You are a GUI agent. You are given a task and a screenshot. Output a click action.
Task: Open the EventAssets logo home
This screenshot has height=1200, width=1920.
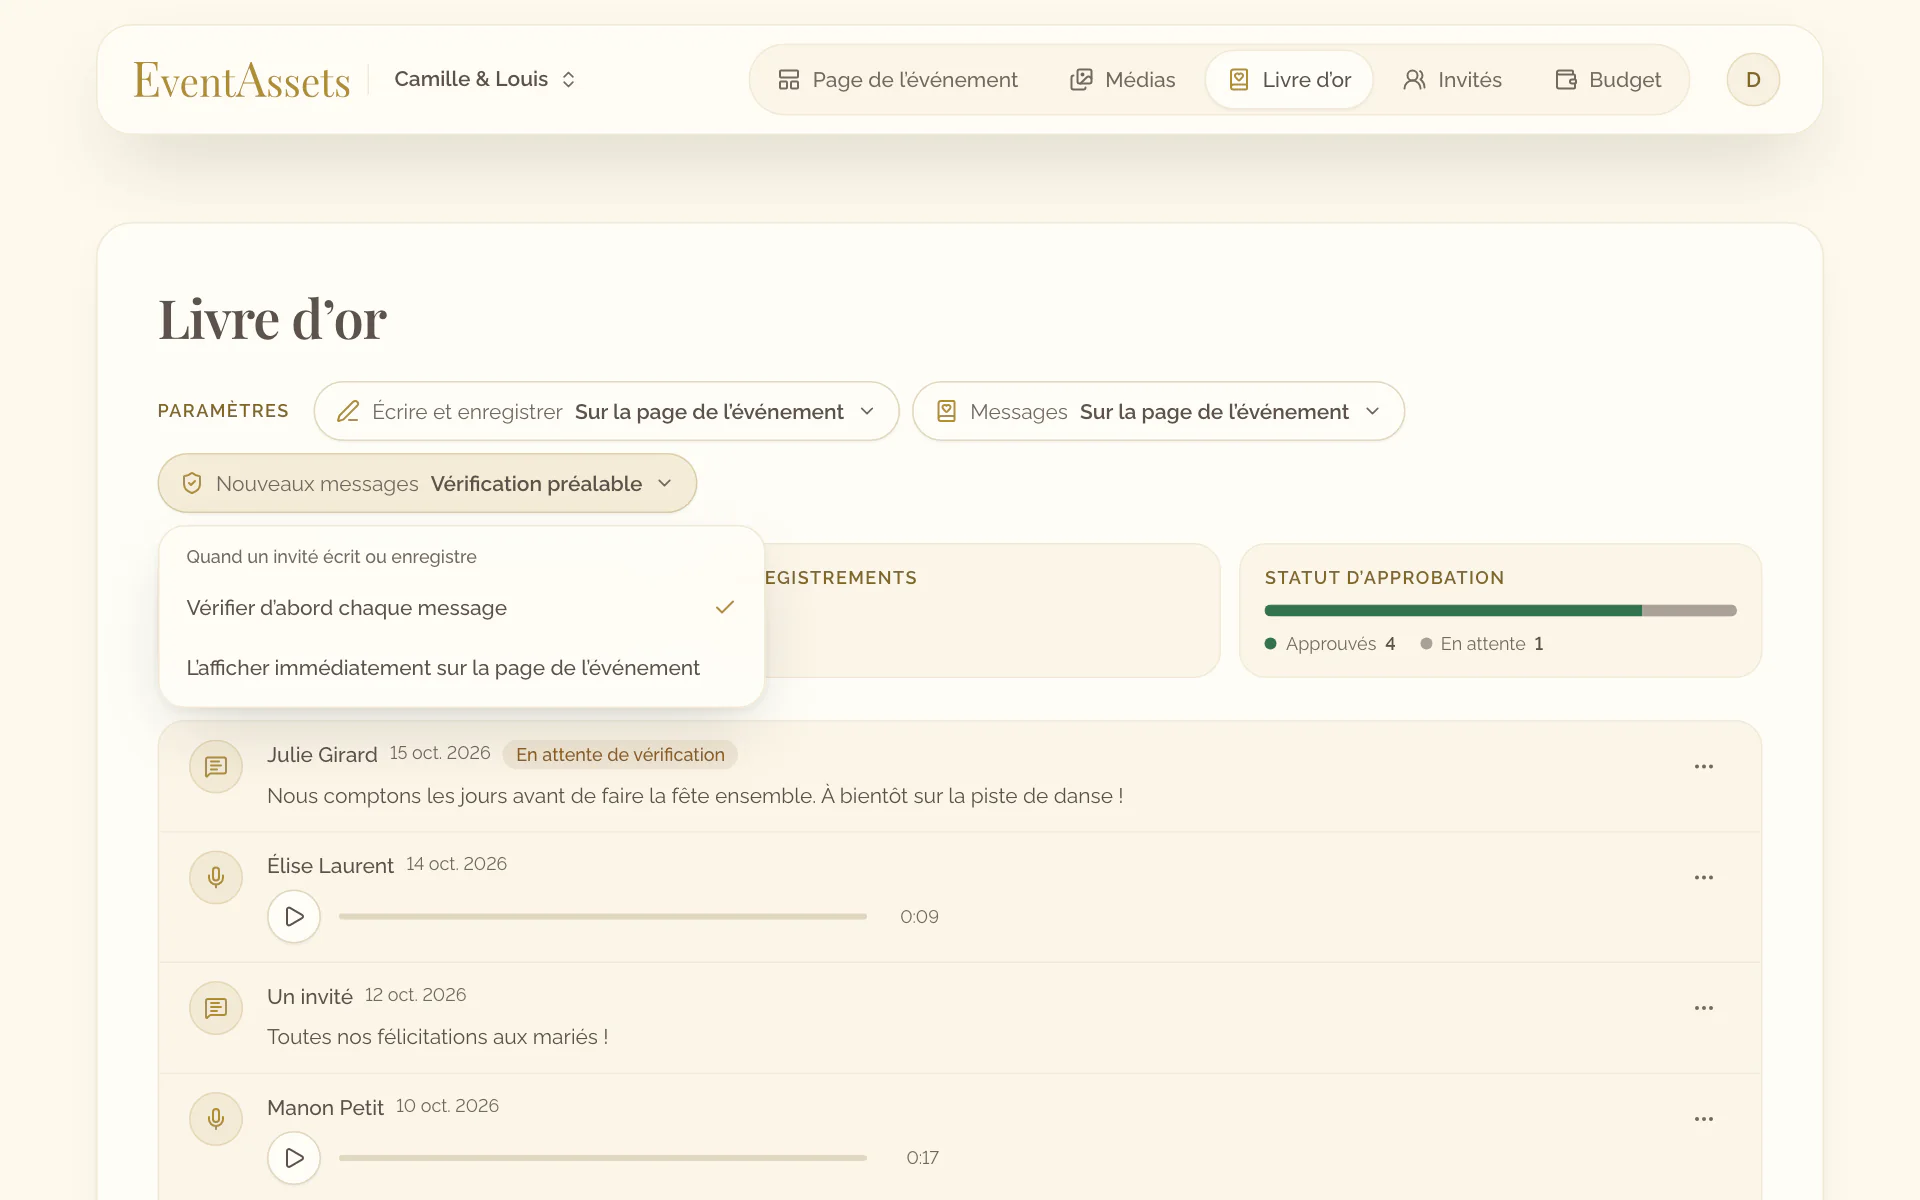242,80
